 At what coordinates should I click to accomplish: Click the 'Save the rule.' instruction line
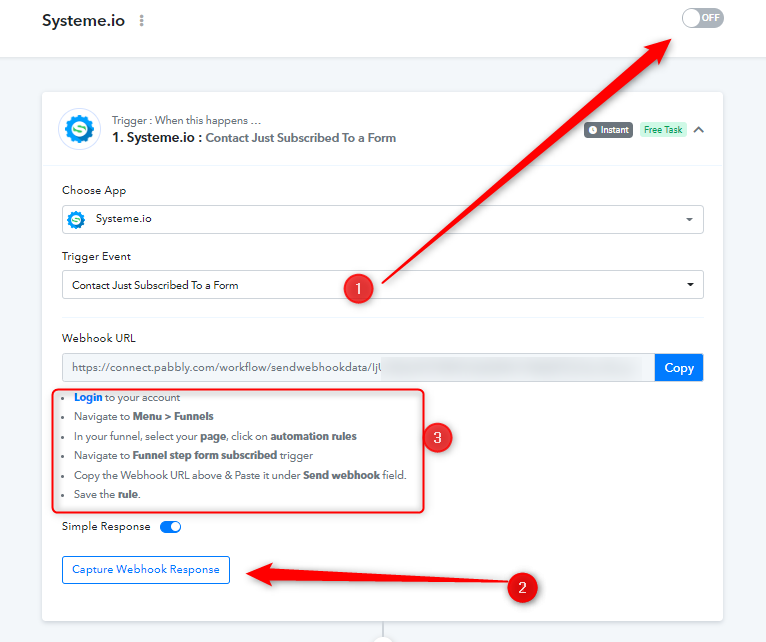pyautogui.click(x=107, y=494)
